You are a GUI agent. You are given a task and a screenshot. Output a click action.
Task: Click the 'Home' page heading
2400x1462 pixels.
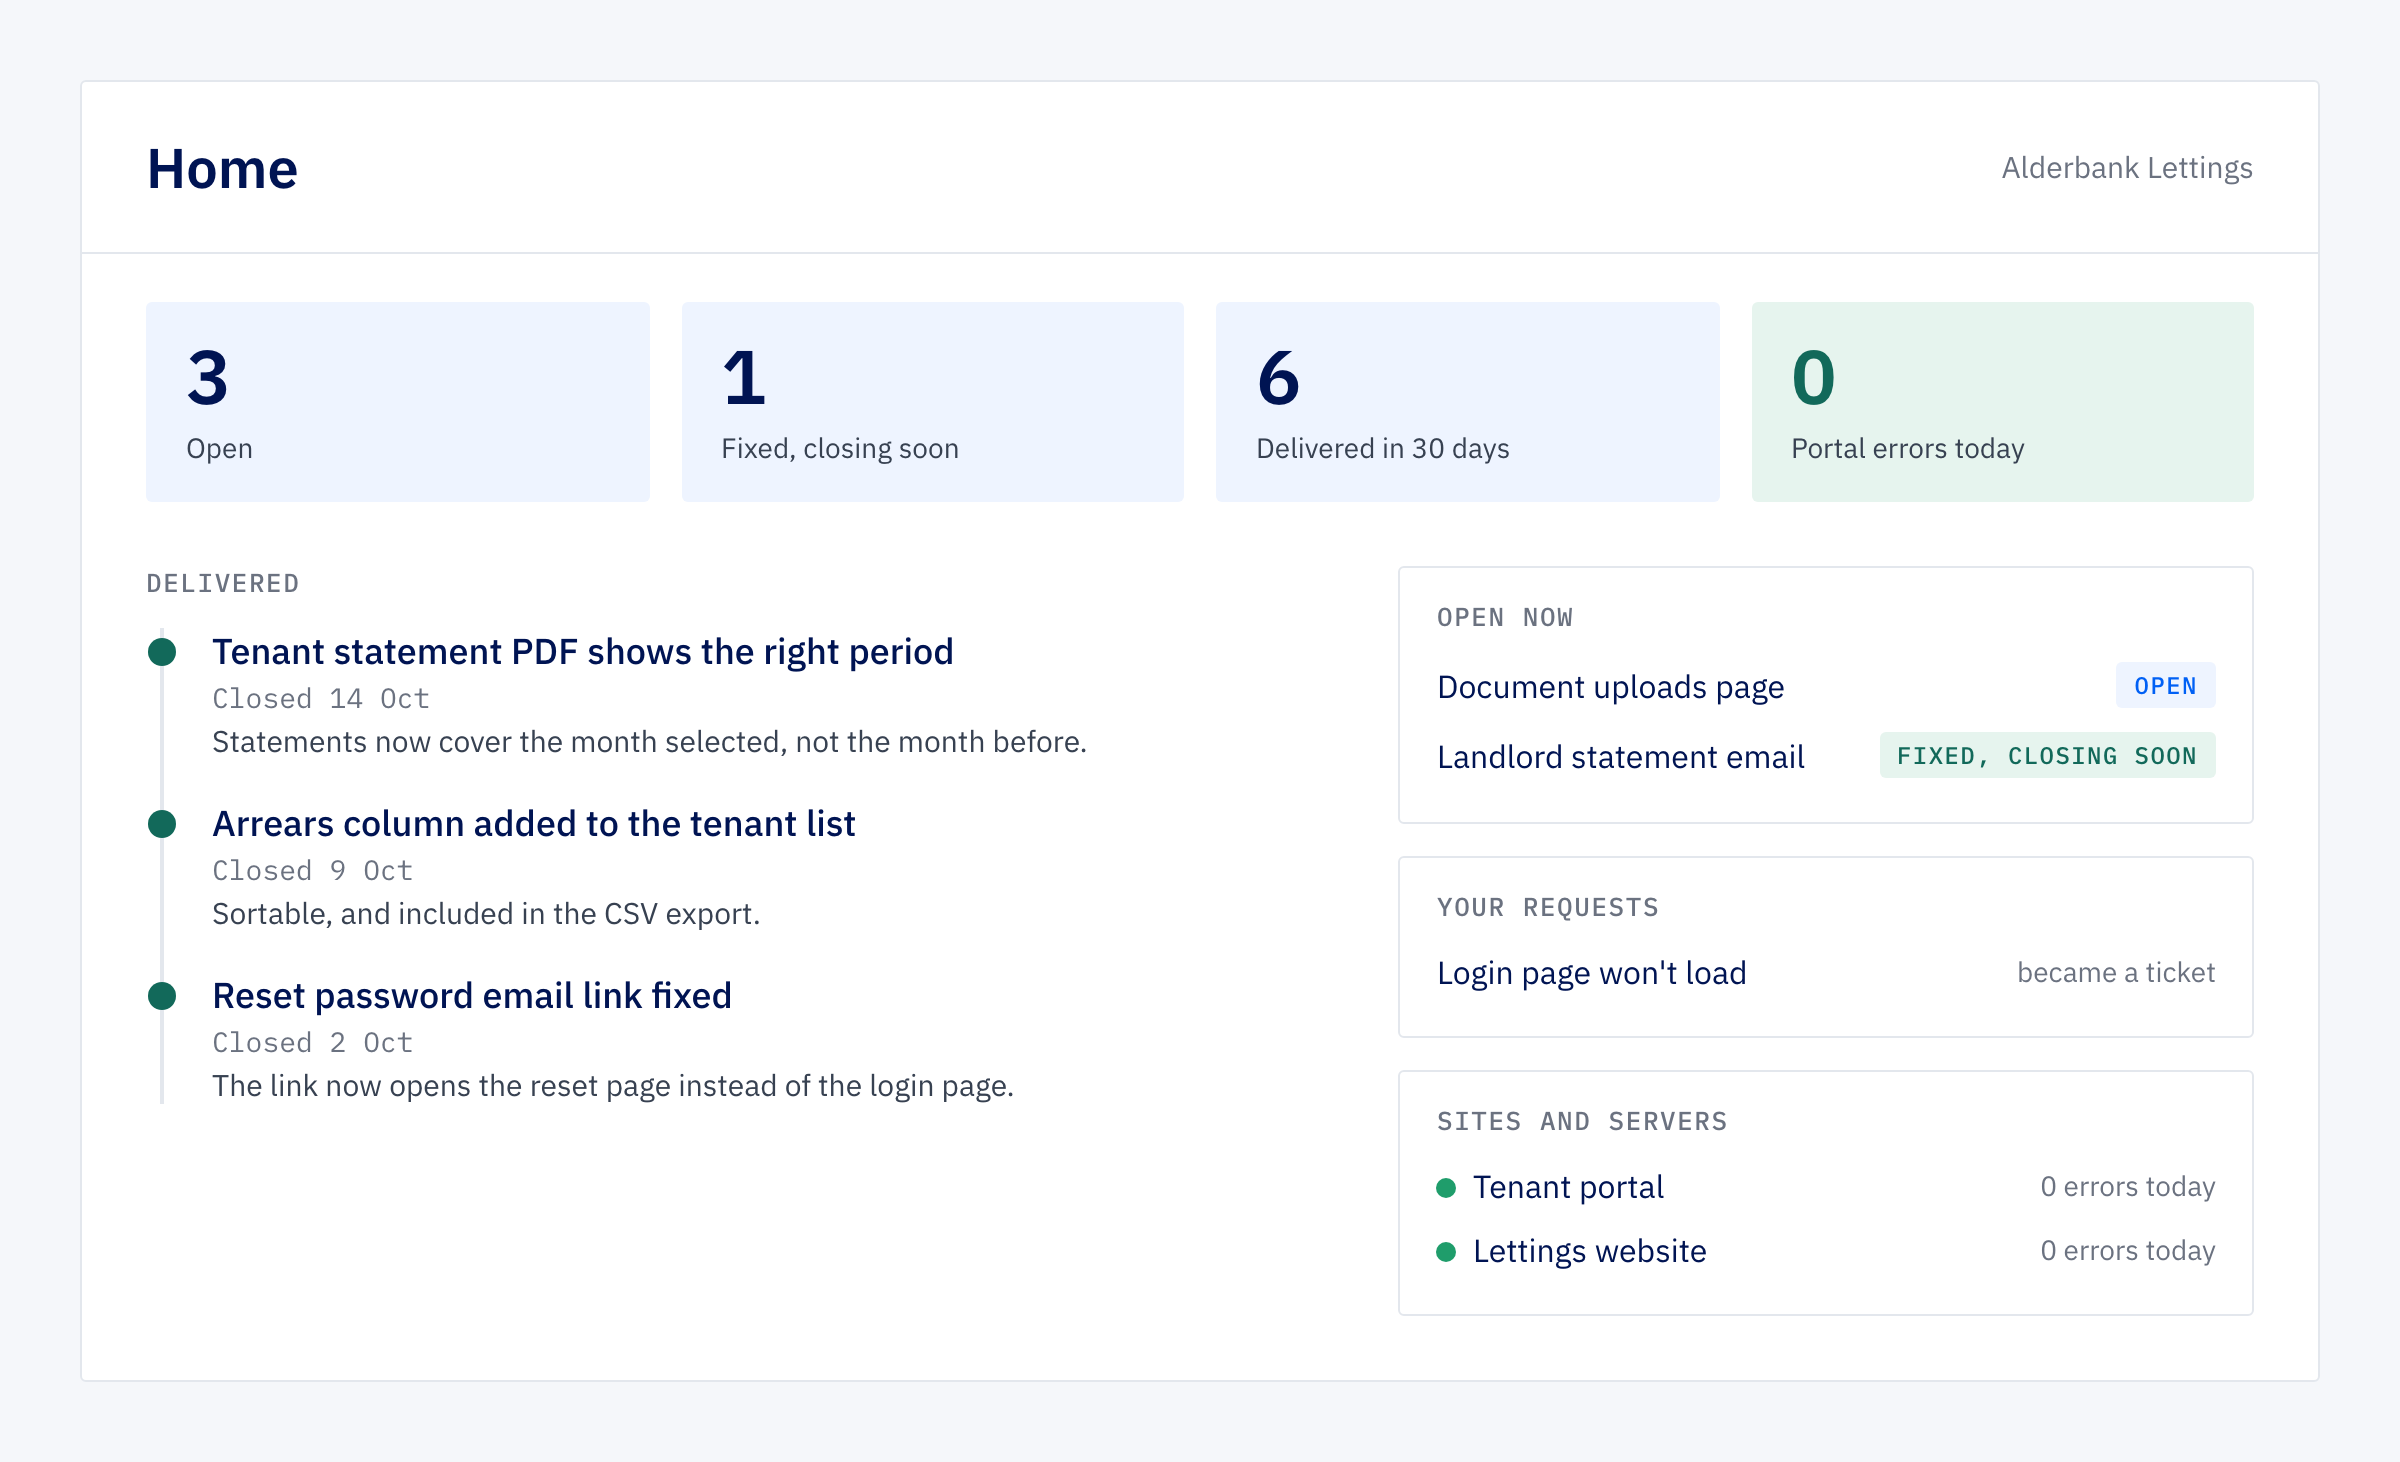point(222,169)
